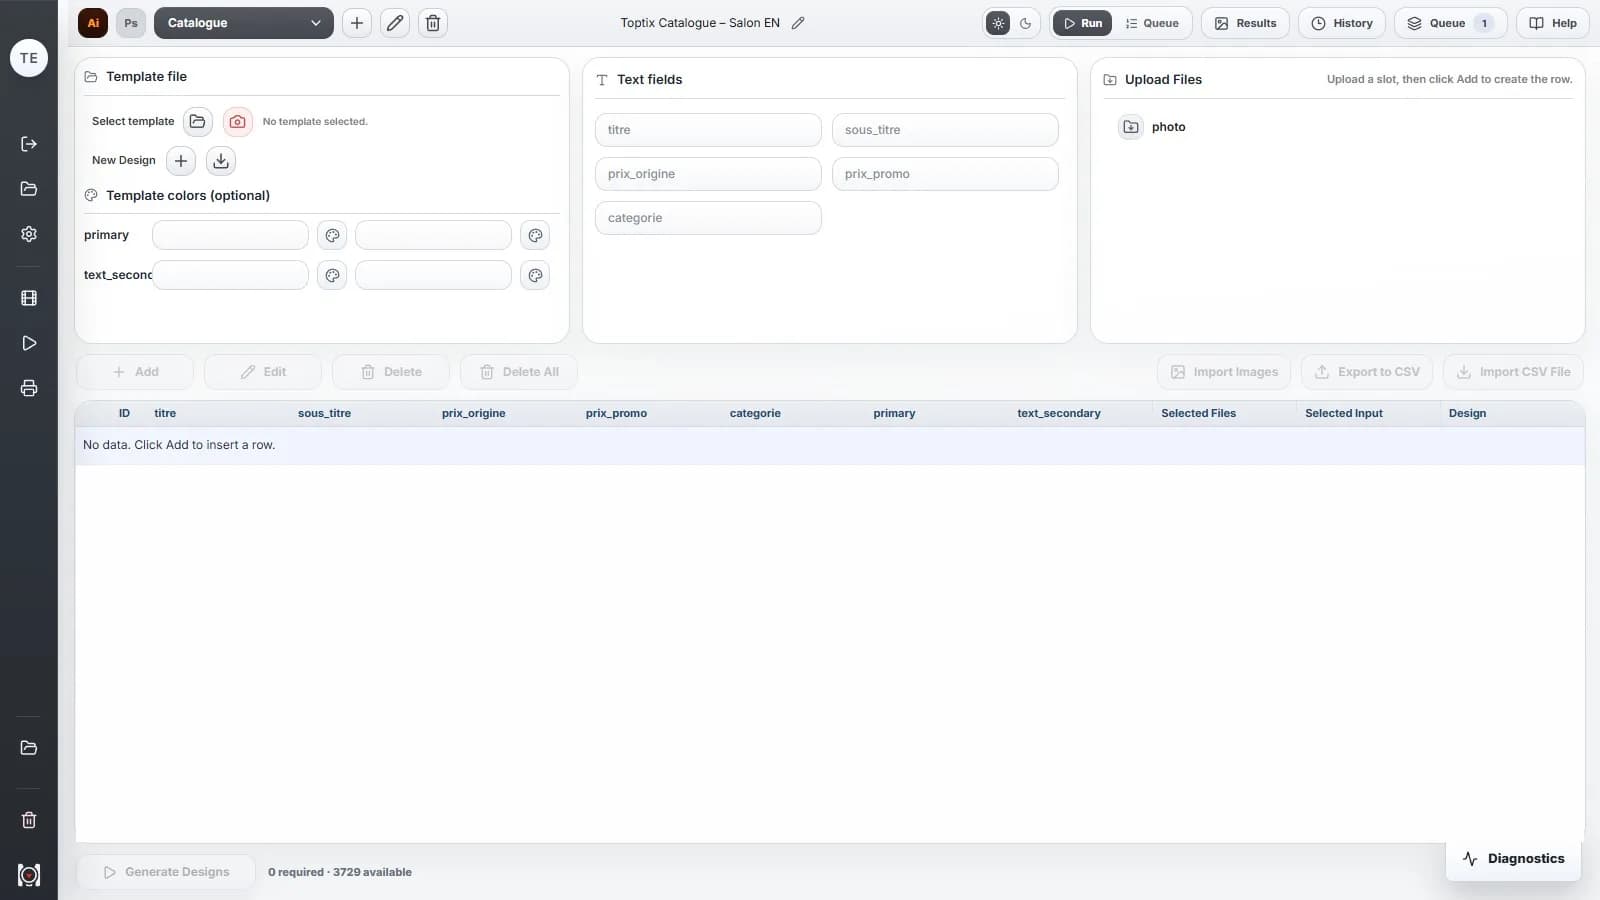This screenshot has width=1600, height=900.
Task: Select Run mode toggle
Action: (1082, 23)
